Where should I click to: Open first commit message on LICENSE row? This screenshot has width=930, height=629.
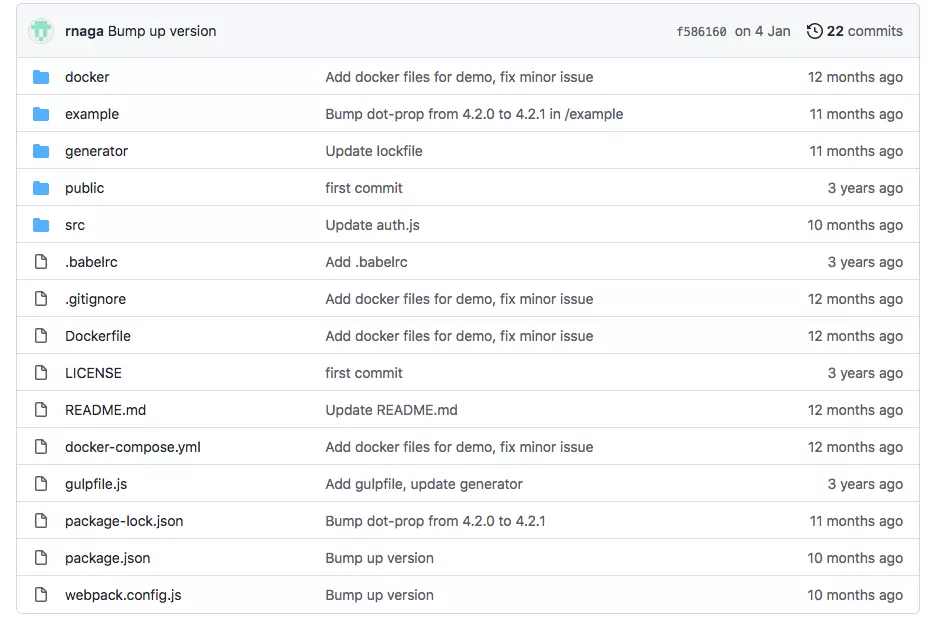(364, 373)
